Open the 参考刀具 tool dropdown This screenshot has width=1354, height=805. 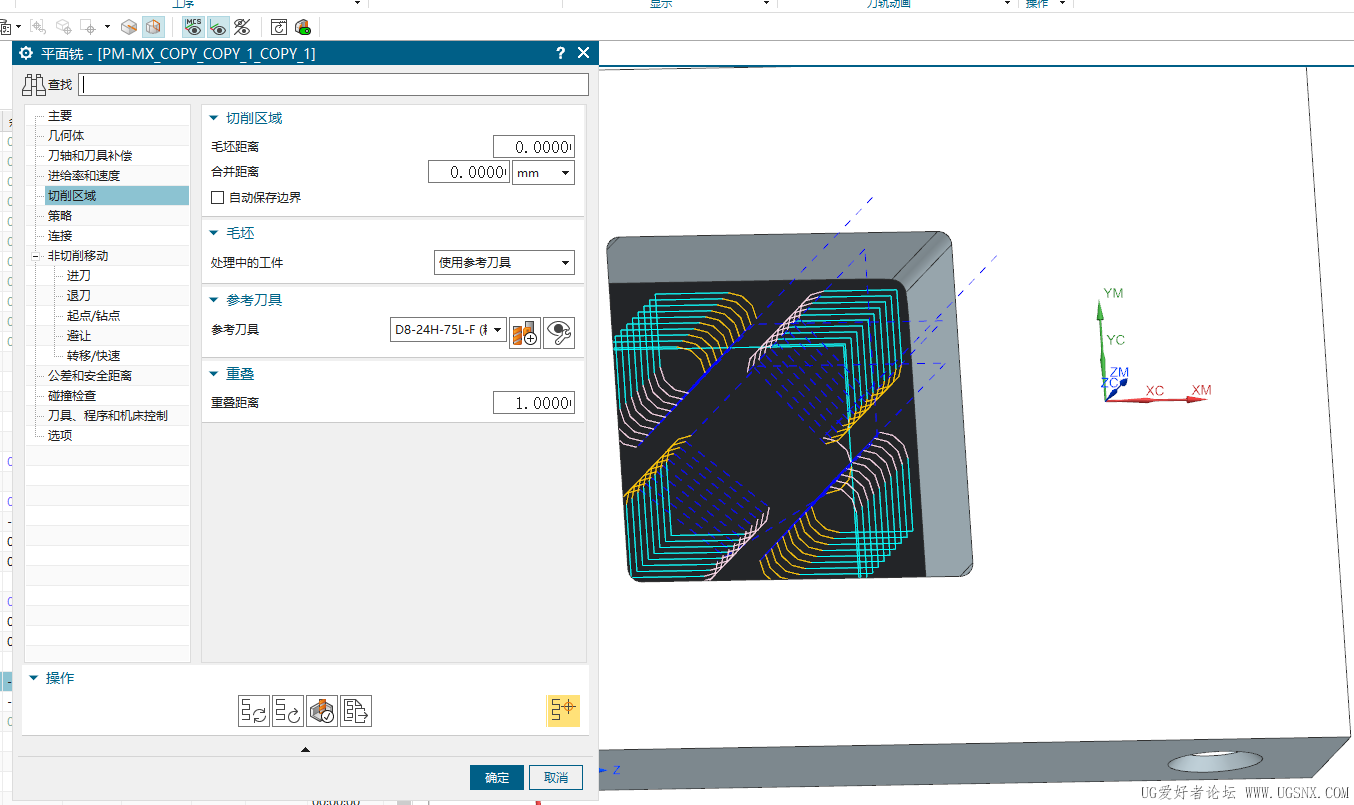click(x=448, y=330)
